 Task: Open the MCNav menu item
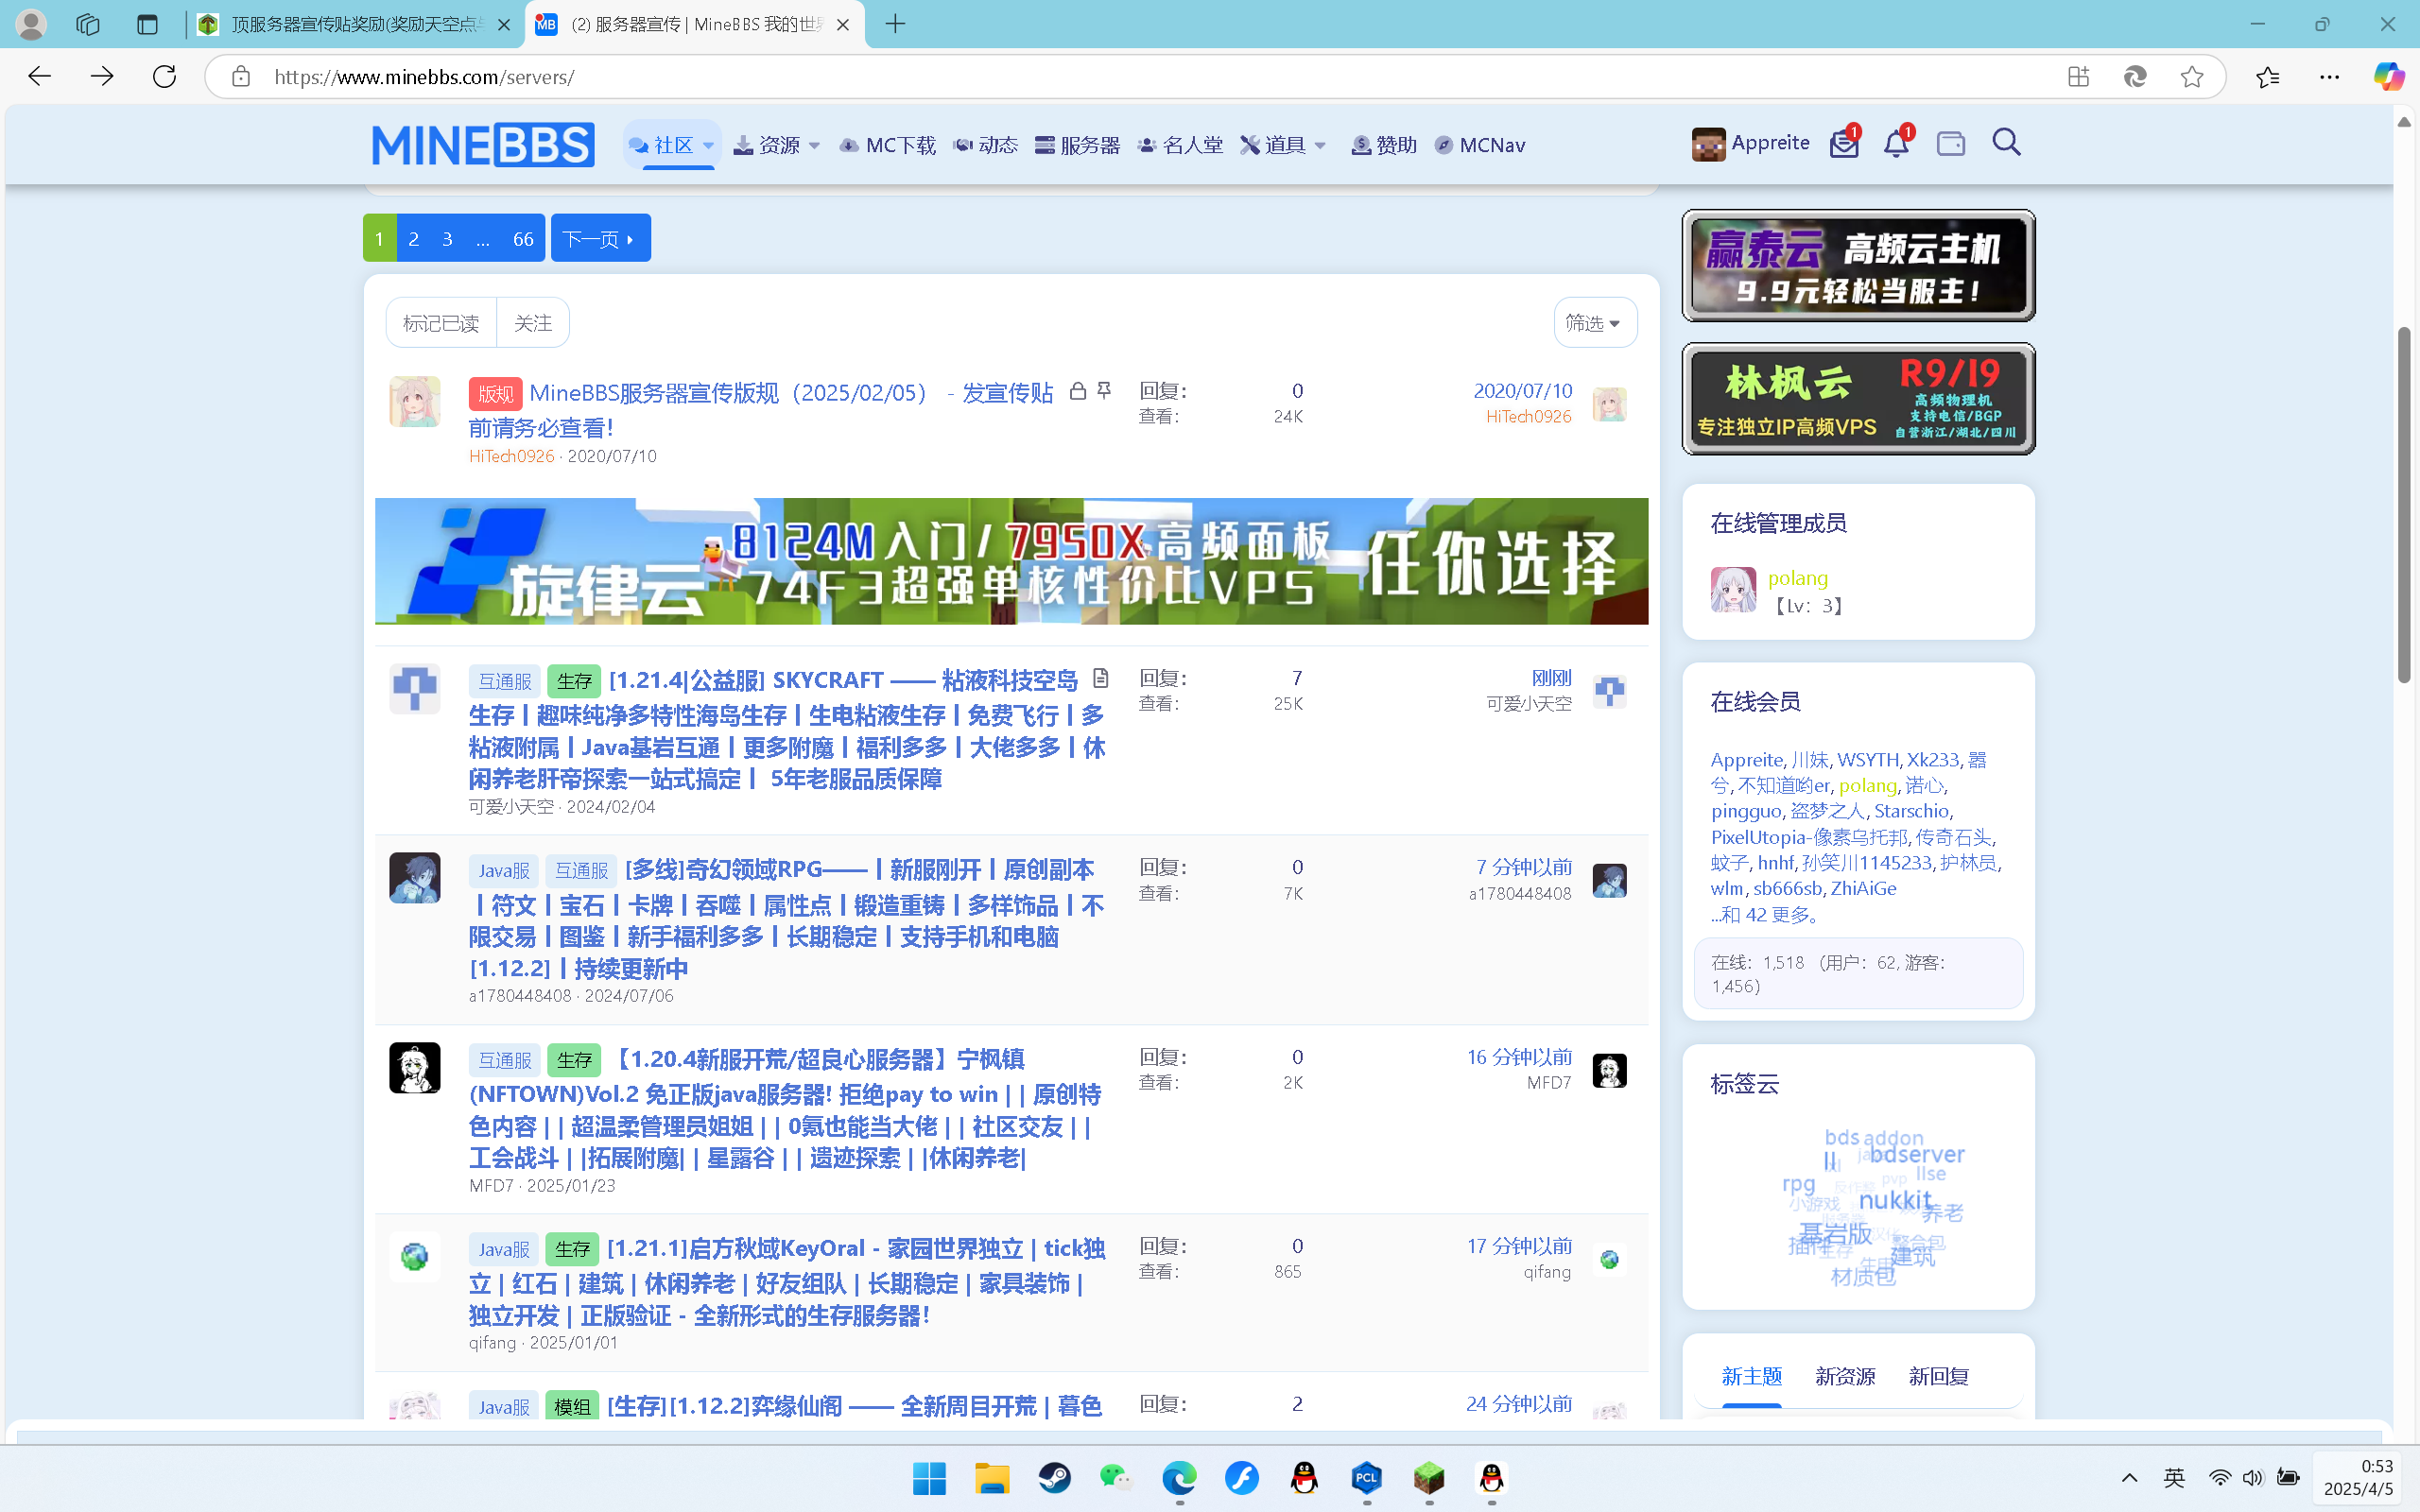1479,146
